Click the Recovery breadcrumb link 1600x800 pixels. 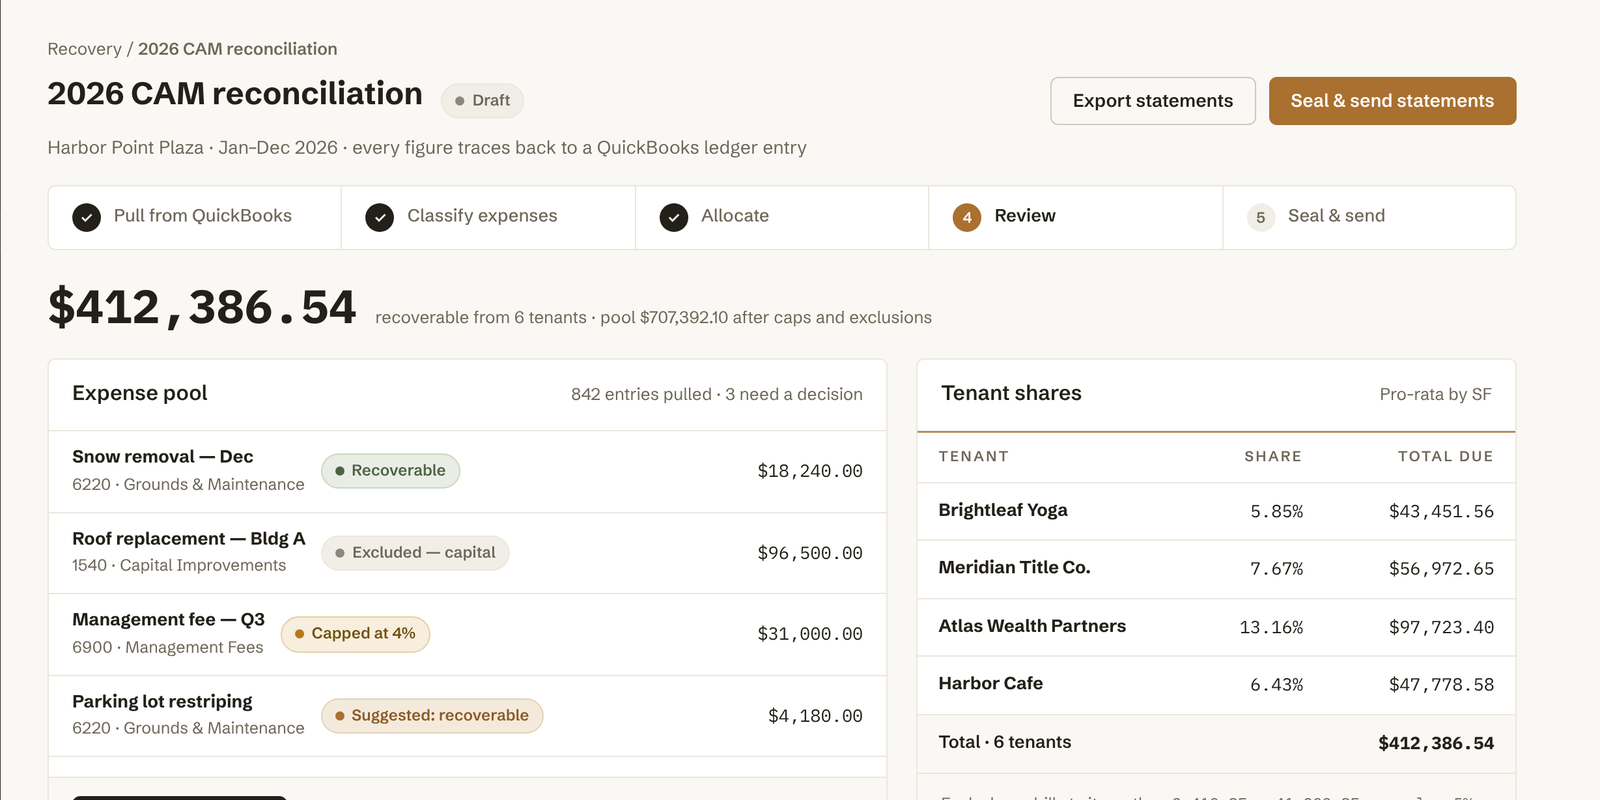[x=84, y=49]
